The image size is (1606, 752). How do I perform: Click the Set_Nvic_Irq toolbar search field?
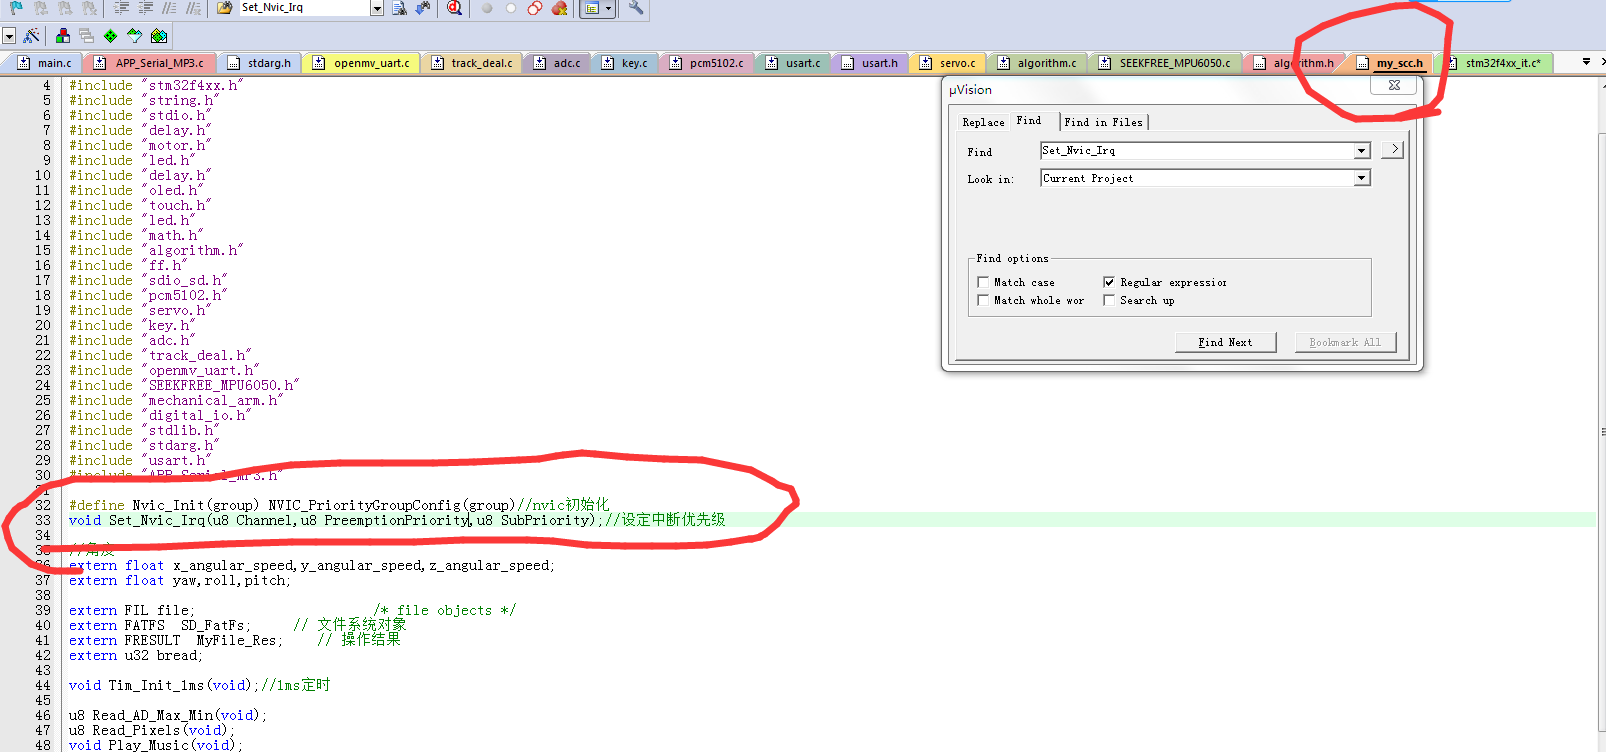pos(304,8)
